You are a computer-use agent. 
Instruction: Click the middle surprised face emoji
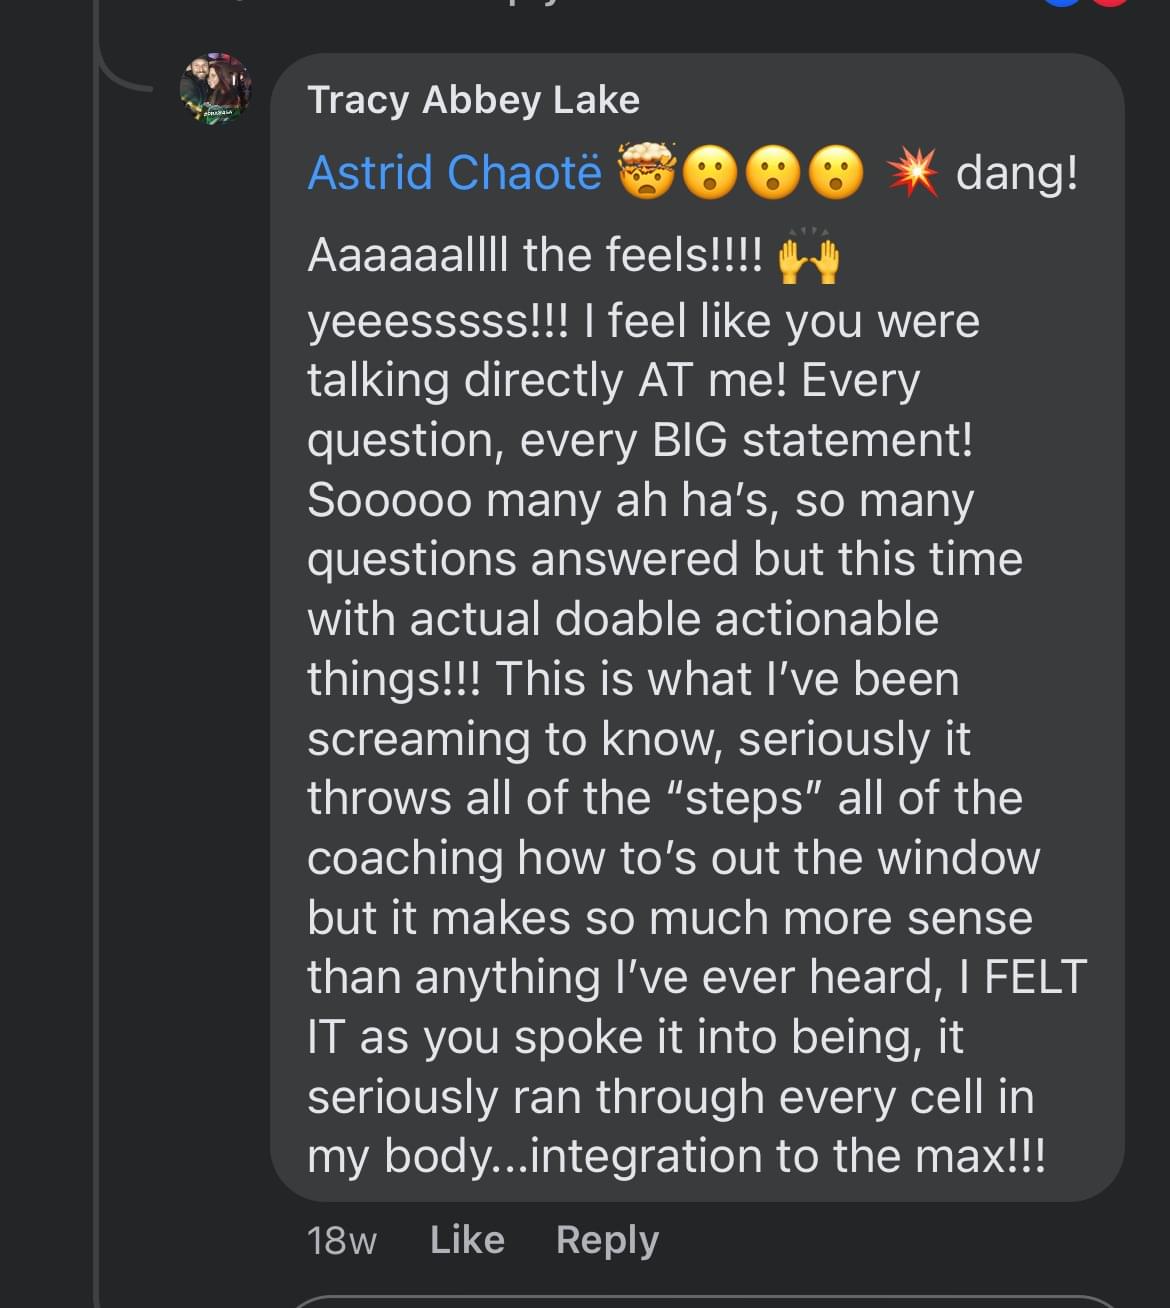point(773,173)
